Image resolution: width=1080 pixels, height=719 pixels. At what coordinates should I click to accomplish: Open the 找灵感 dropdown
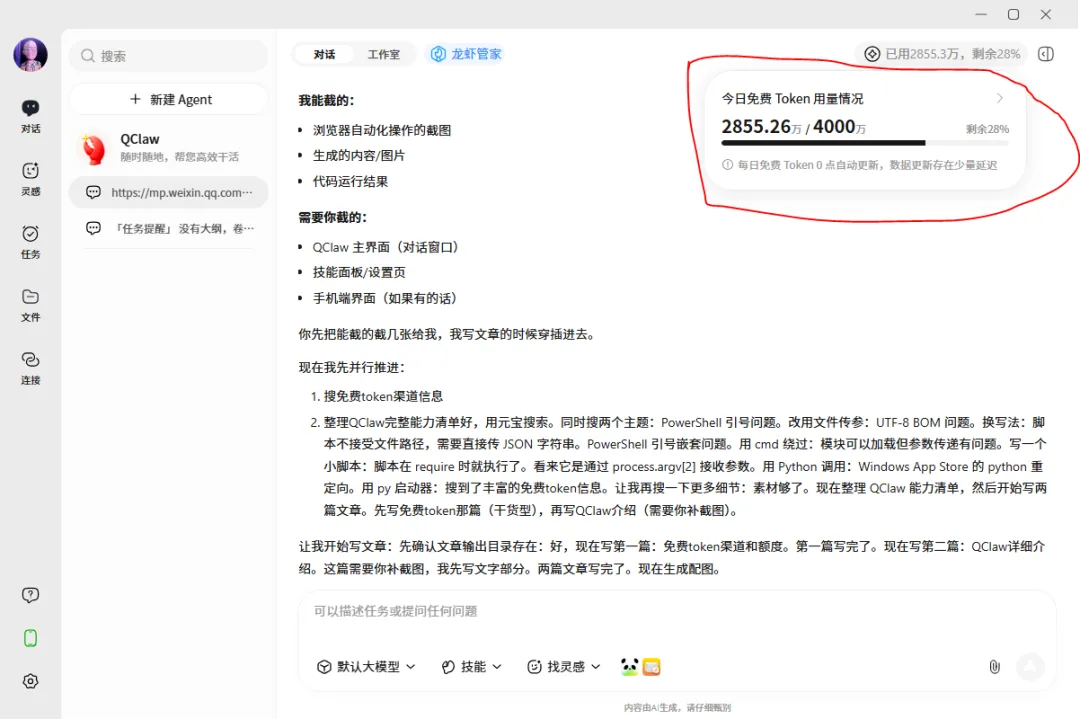click(x=564, y=667)
